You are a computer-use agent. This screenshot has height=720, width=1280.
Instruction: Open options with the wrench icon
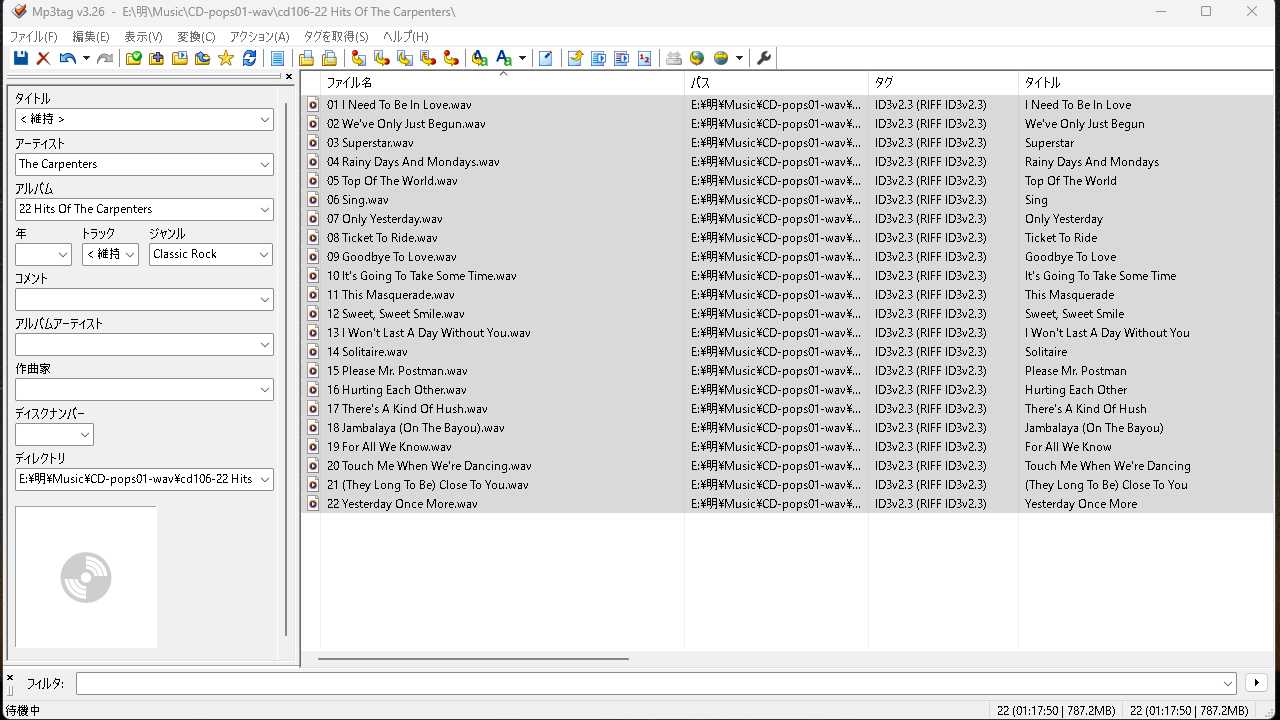click(x=764, y=58)
